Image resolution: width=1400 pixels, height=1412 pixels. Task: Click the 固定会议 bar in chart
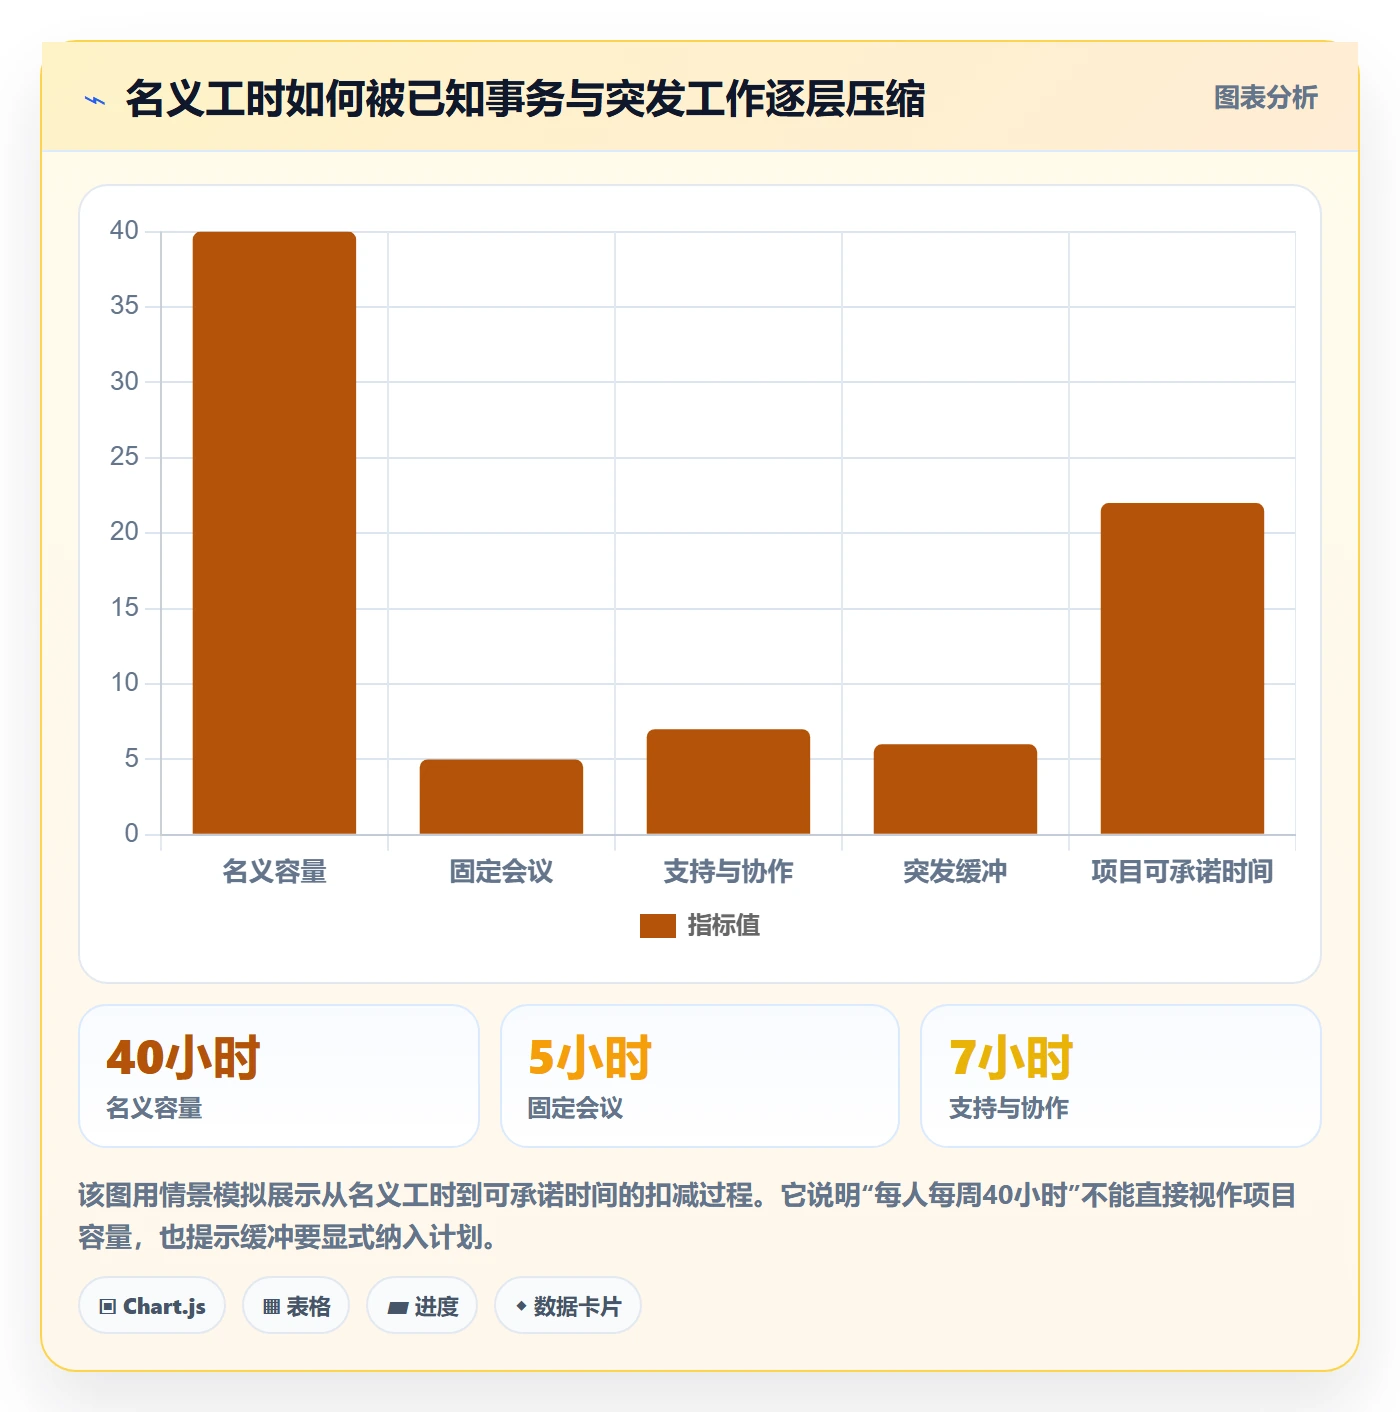click(501, 797)
